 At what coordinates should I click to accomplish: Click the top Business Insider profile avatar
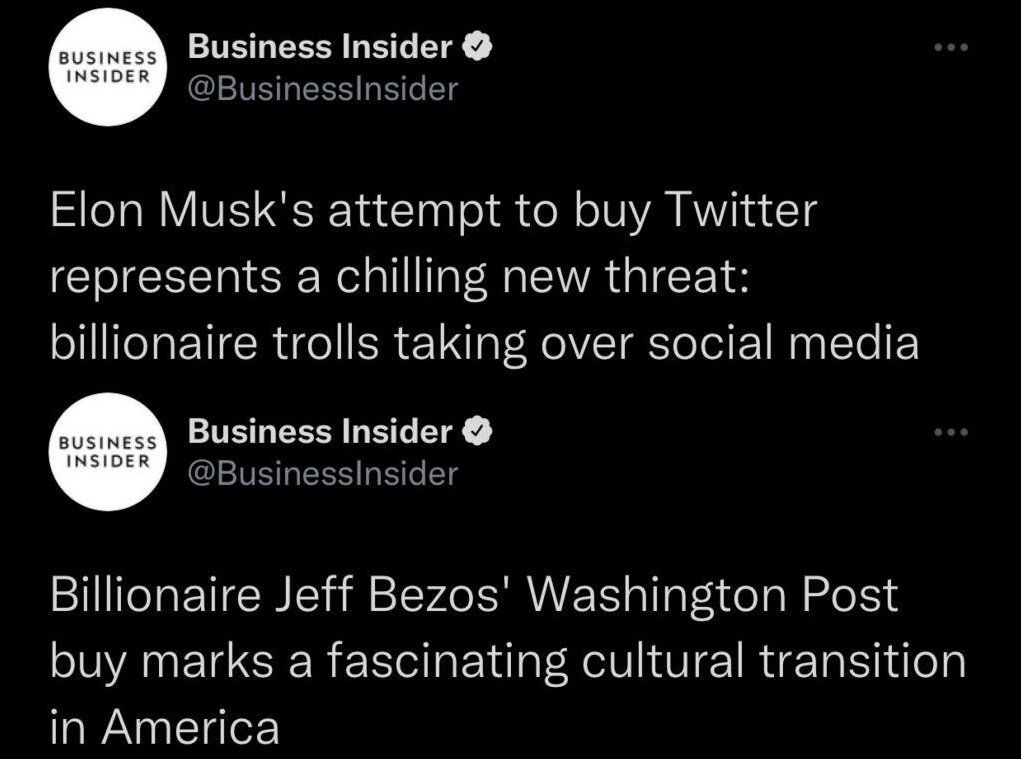coord(106,68)
